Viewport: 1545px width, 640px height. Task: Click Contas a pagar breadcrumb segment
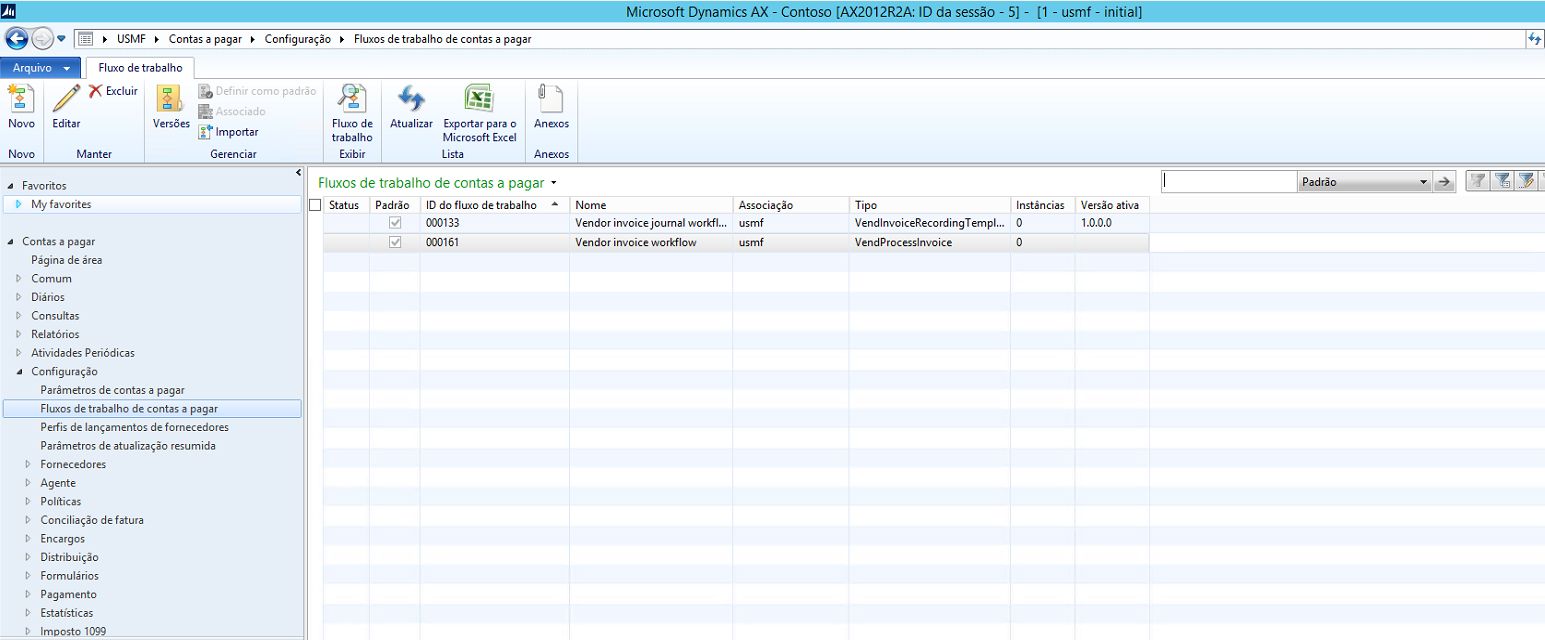pos(204,39)
